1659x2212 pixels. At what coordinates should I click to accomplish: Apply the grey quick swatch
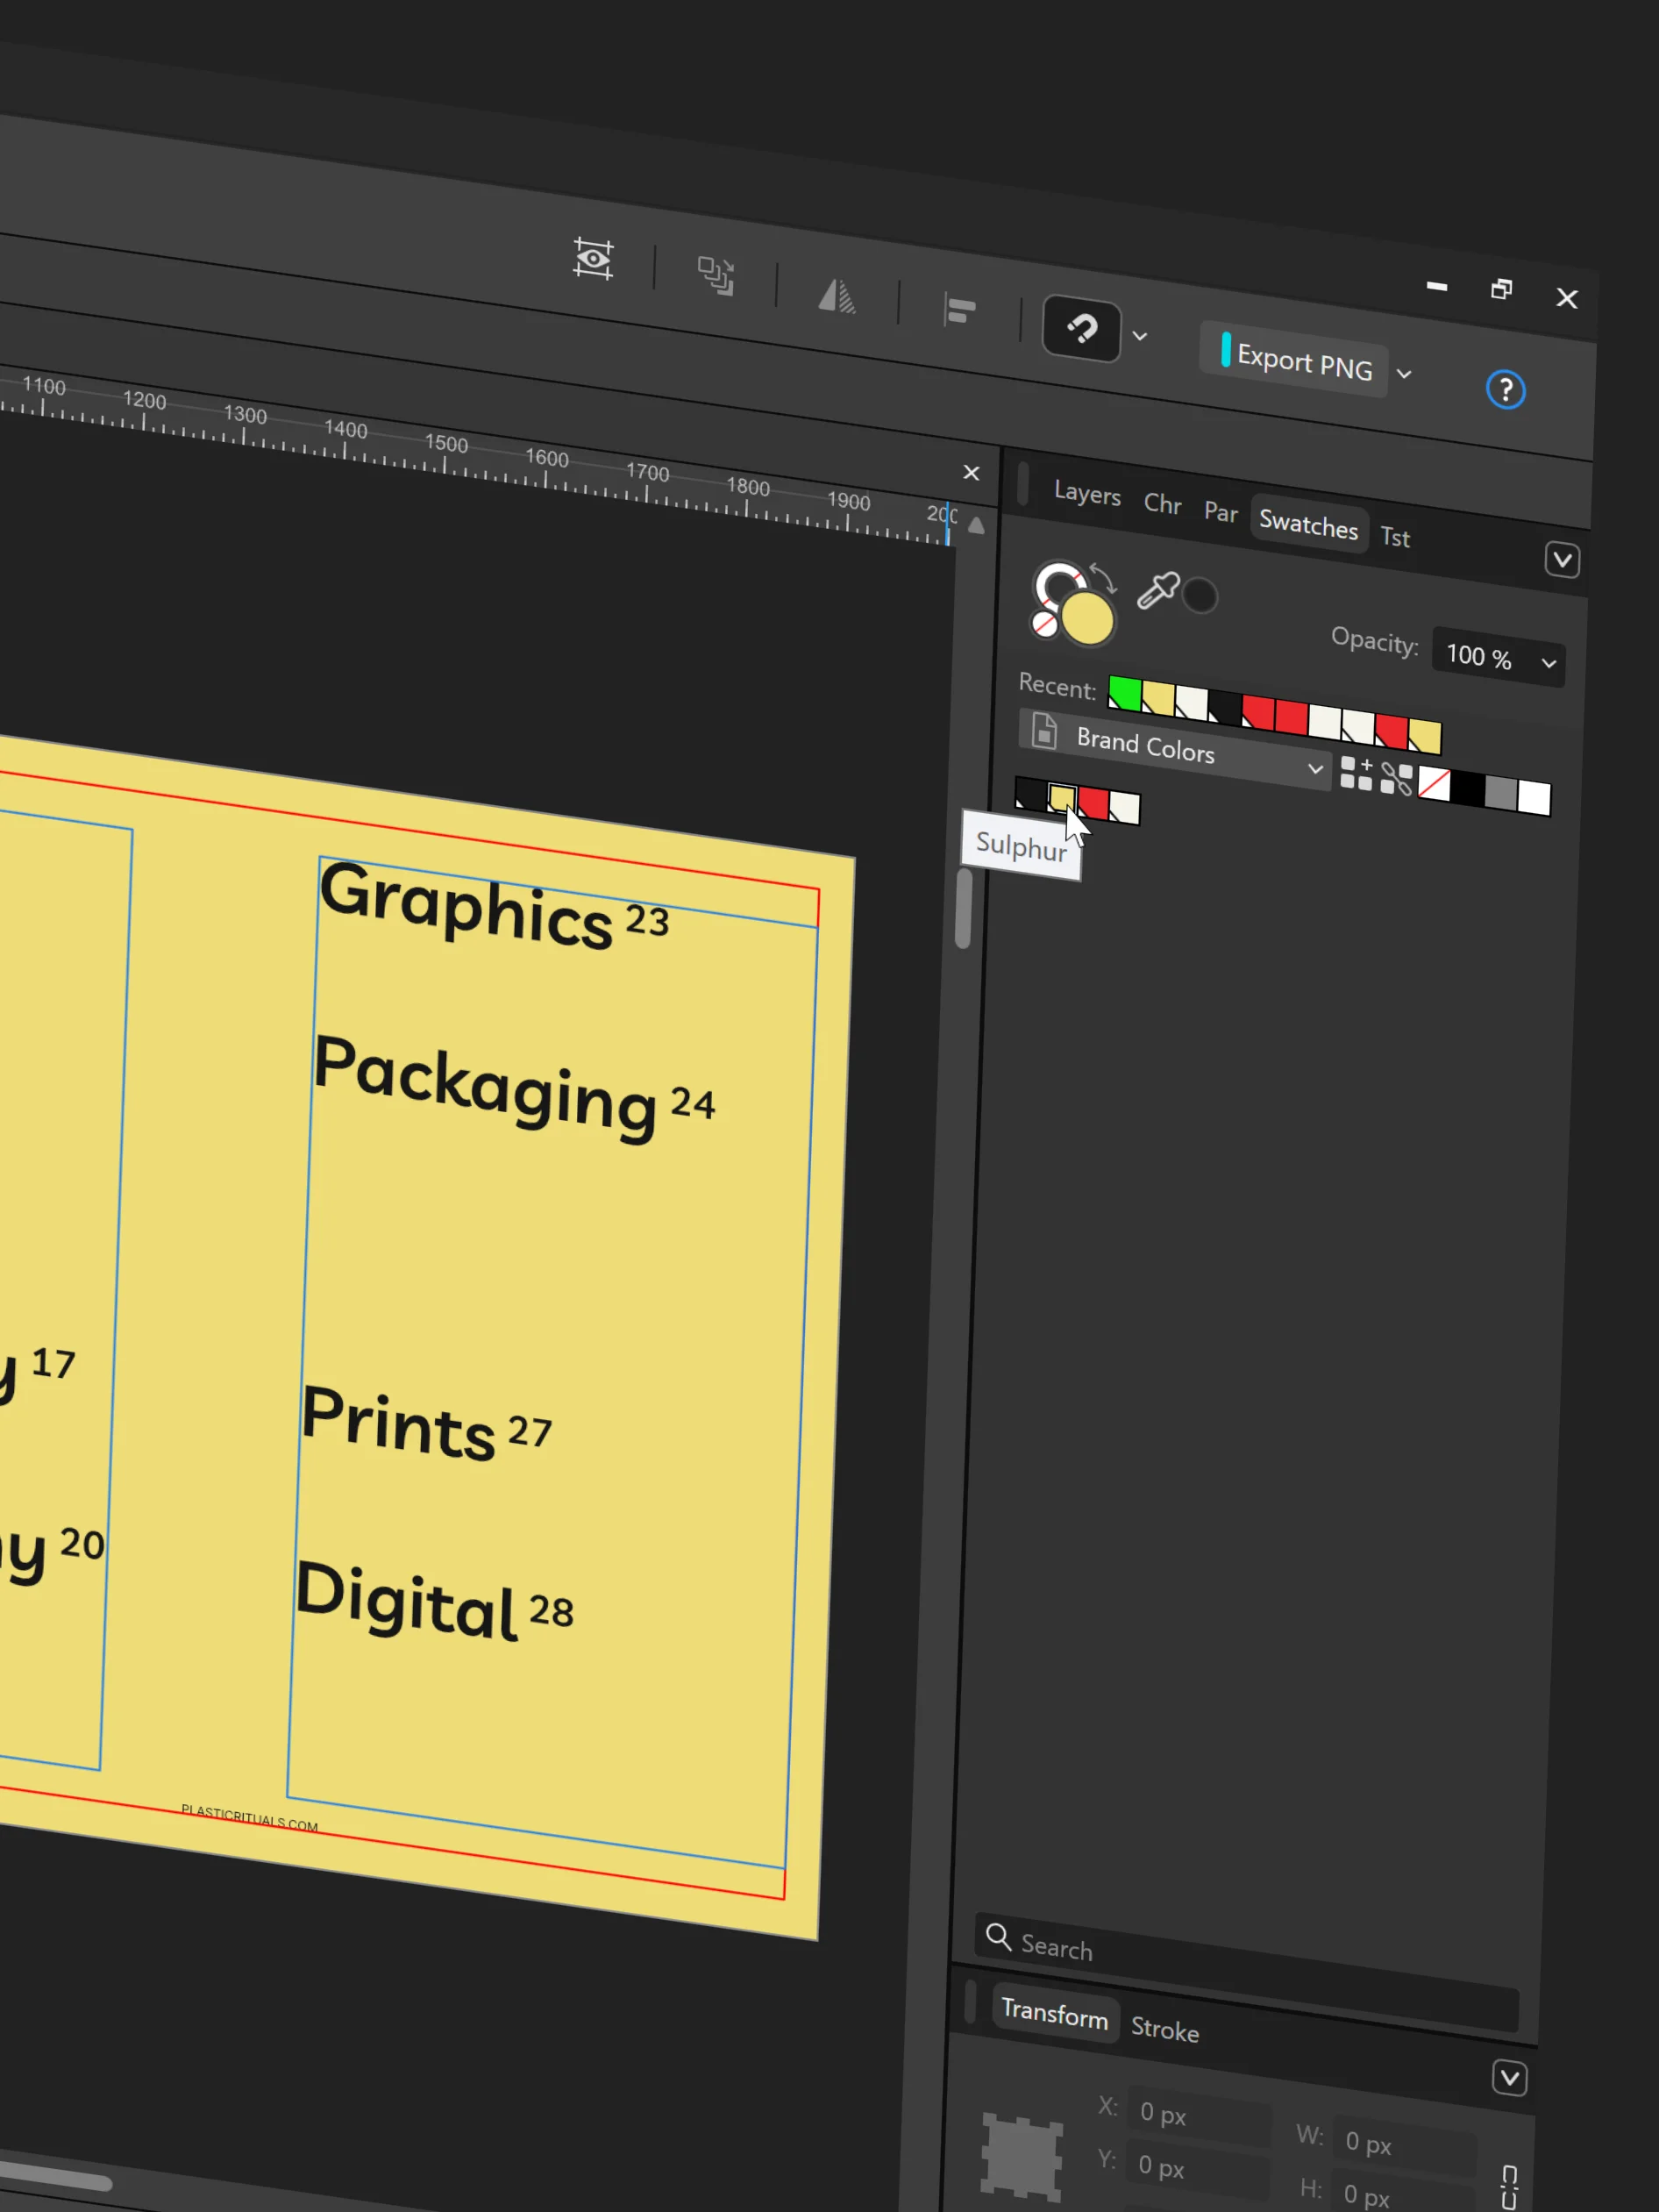click(x=1501, y=793)
